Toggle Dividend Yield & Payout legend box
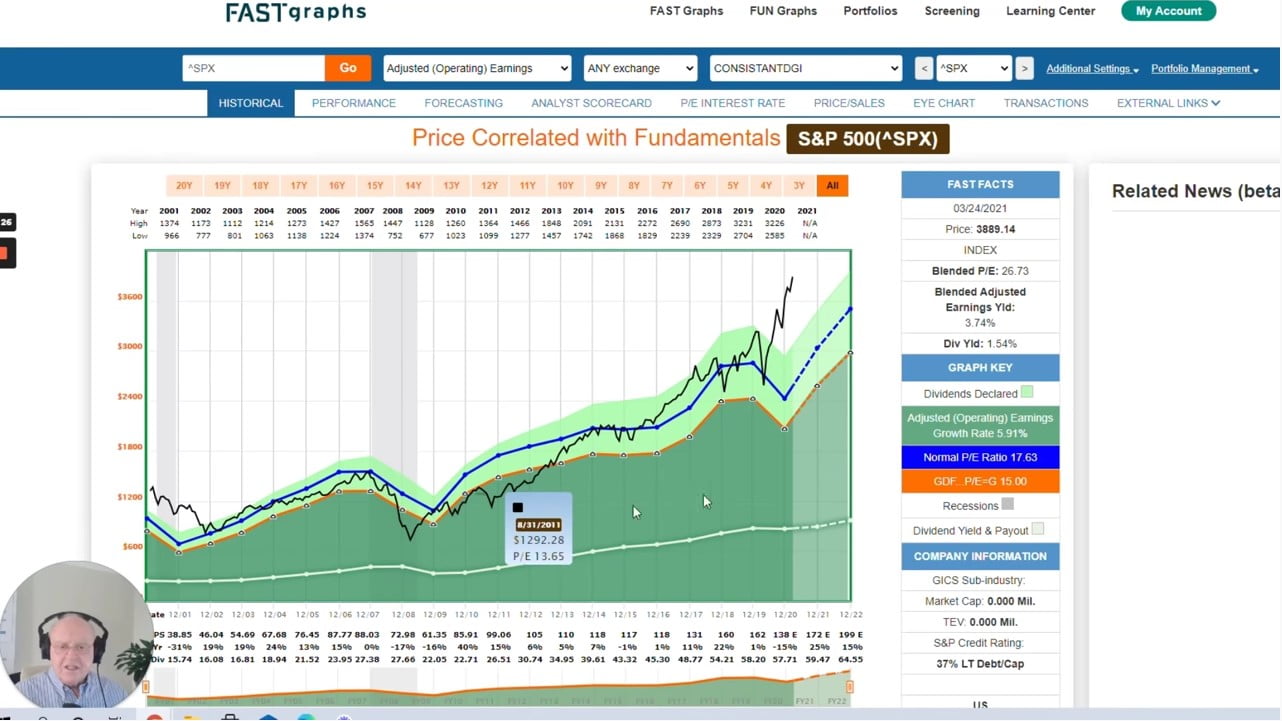 click(x=1038, y=530)
